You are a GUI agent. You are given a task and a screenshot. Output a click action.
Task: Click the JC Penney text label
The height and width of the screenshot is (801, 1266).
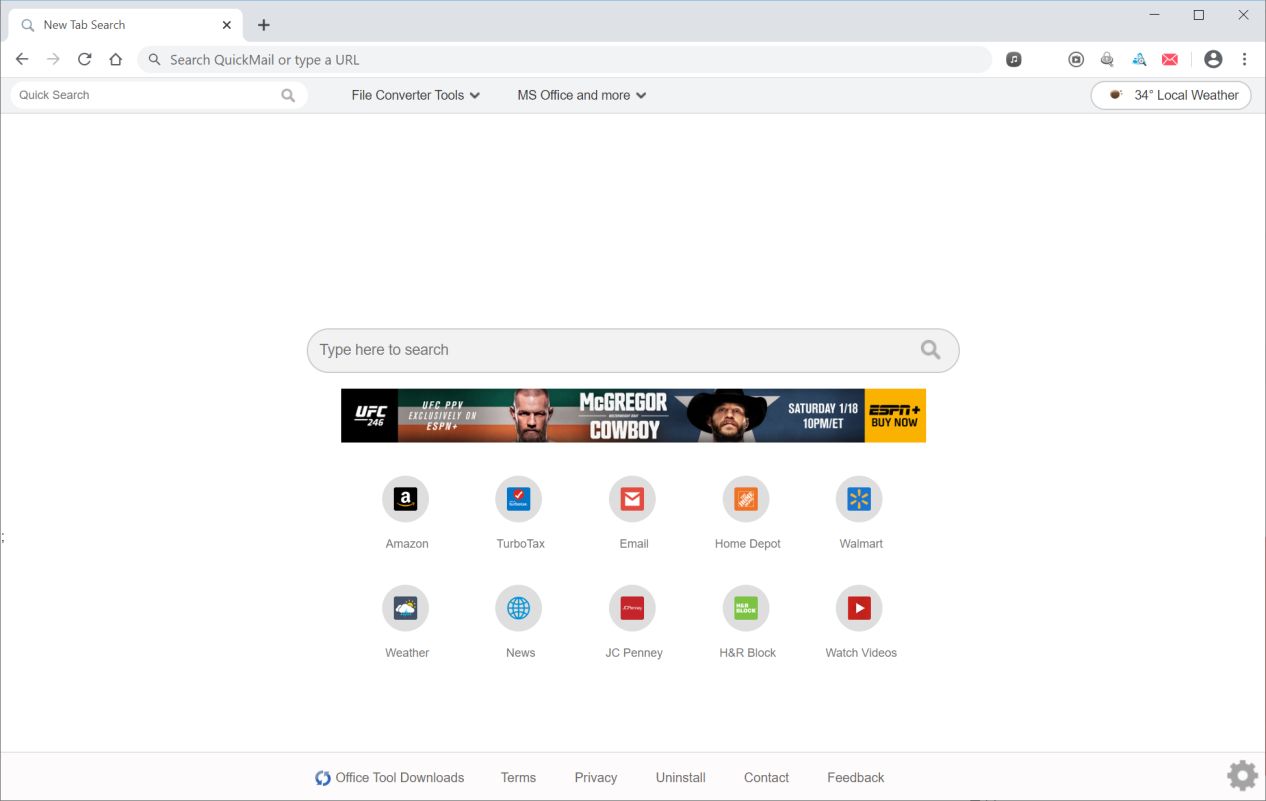[634, 653]
